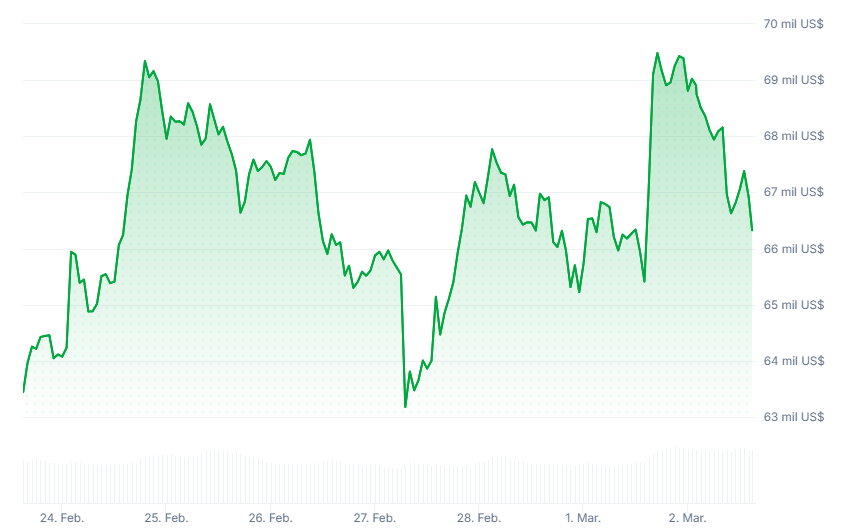Select the 27. Feb. date marker

(374, 518)
